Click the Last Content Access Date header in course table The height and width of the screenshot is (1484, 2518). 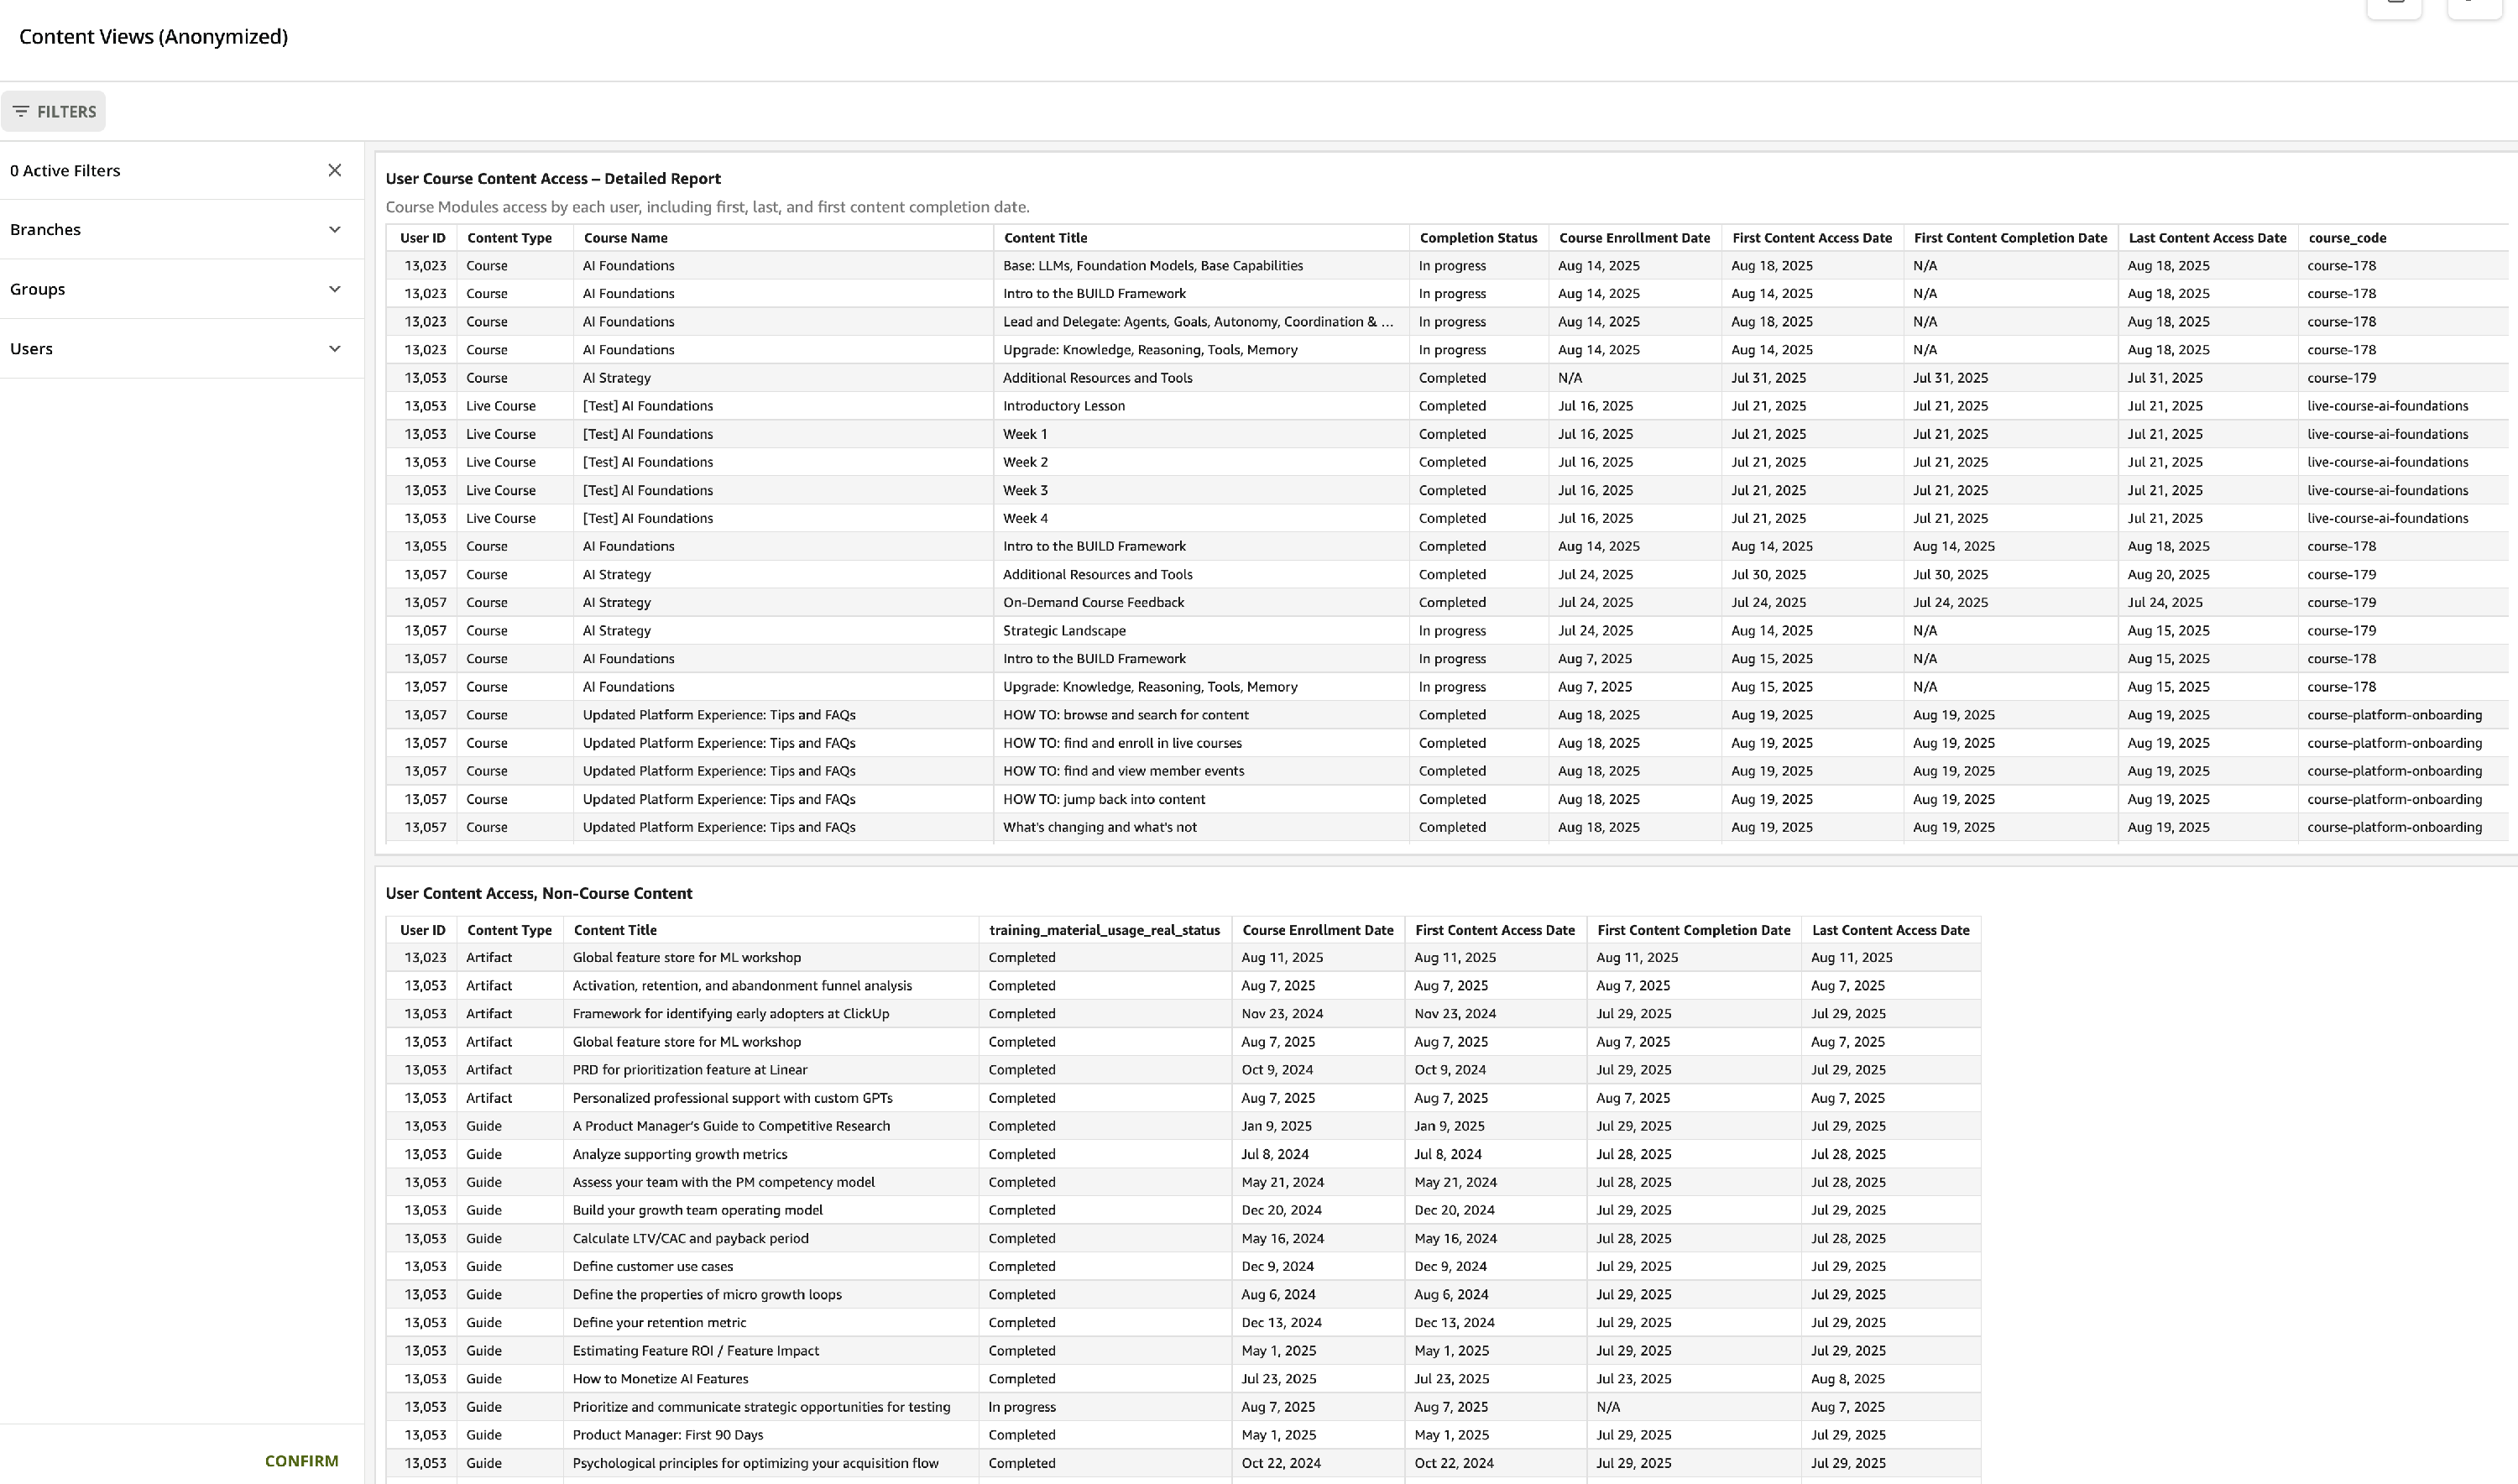(x=2206, y=238)
